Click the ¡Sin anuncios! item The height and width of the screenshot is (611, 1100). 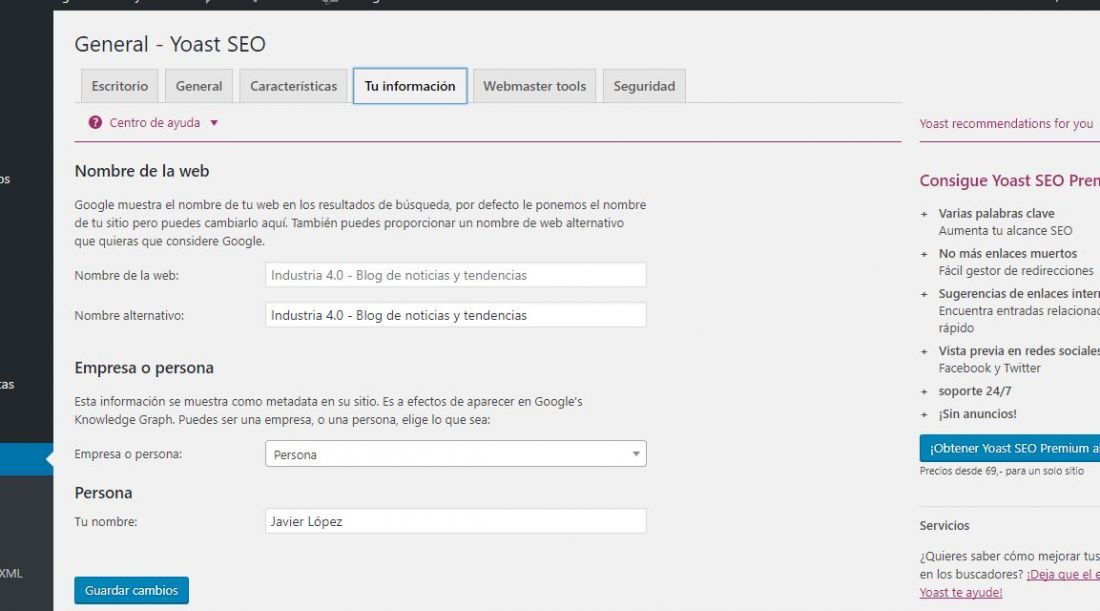pyautogui.click(x=977, y=414)
